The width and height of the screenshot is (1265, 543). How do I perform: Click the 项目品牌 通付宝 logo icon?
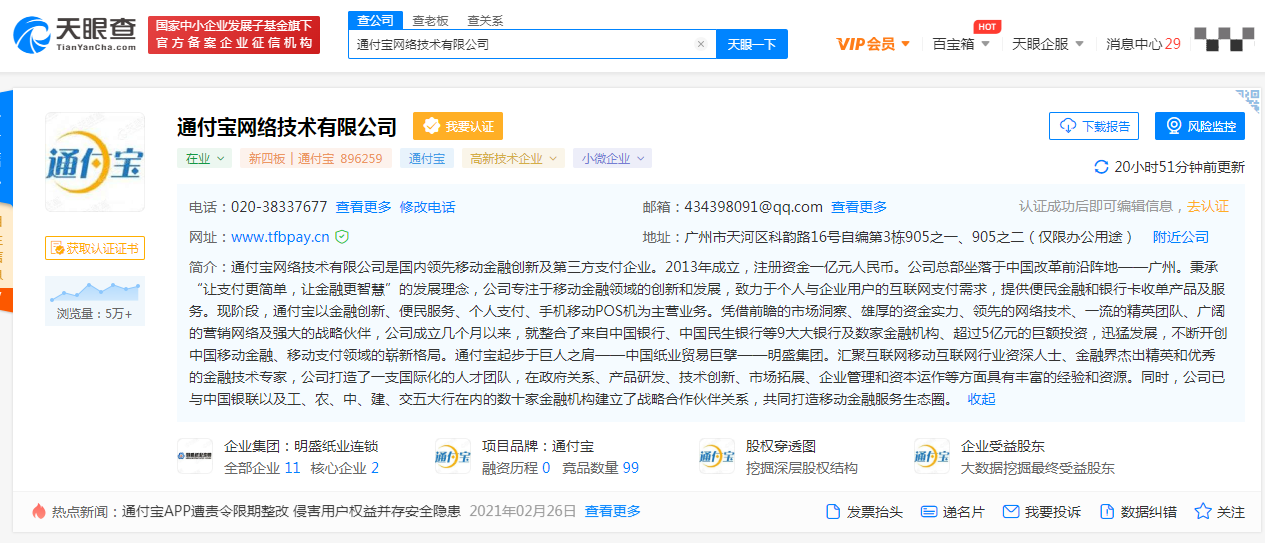453,456
